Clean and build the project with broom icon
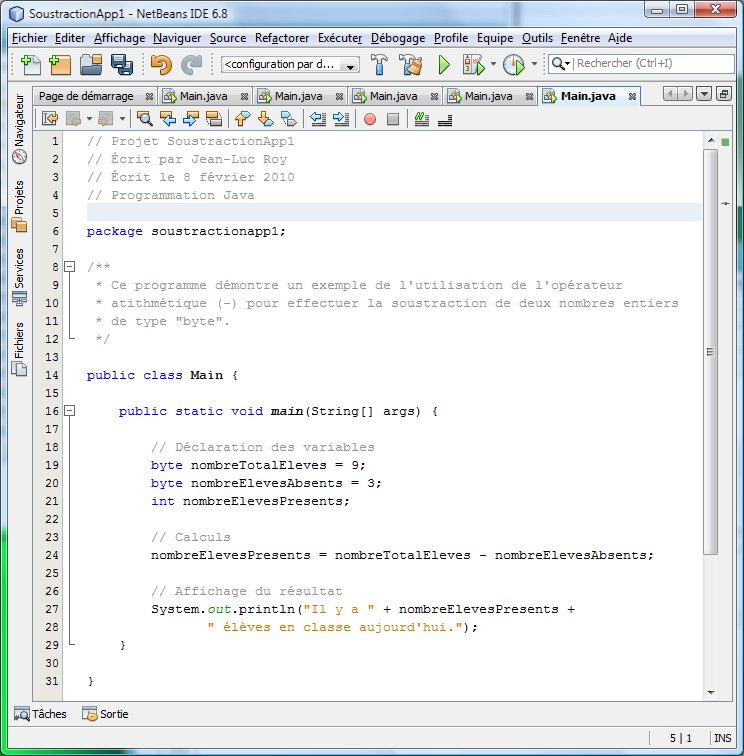This screenshot has height=756, width=744. [x=411, y=65]
